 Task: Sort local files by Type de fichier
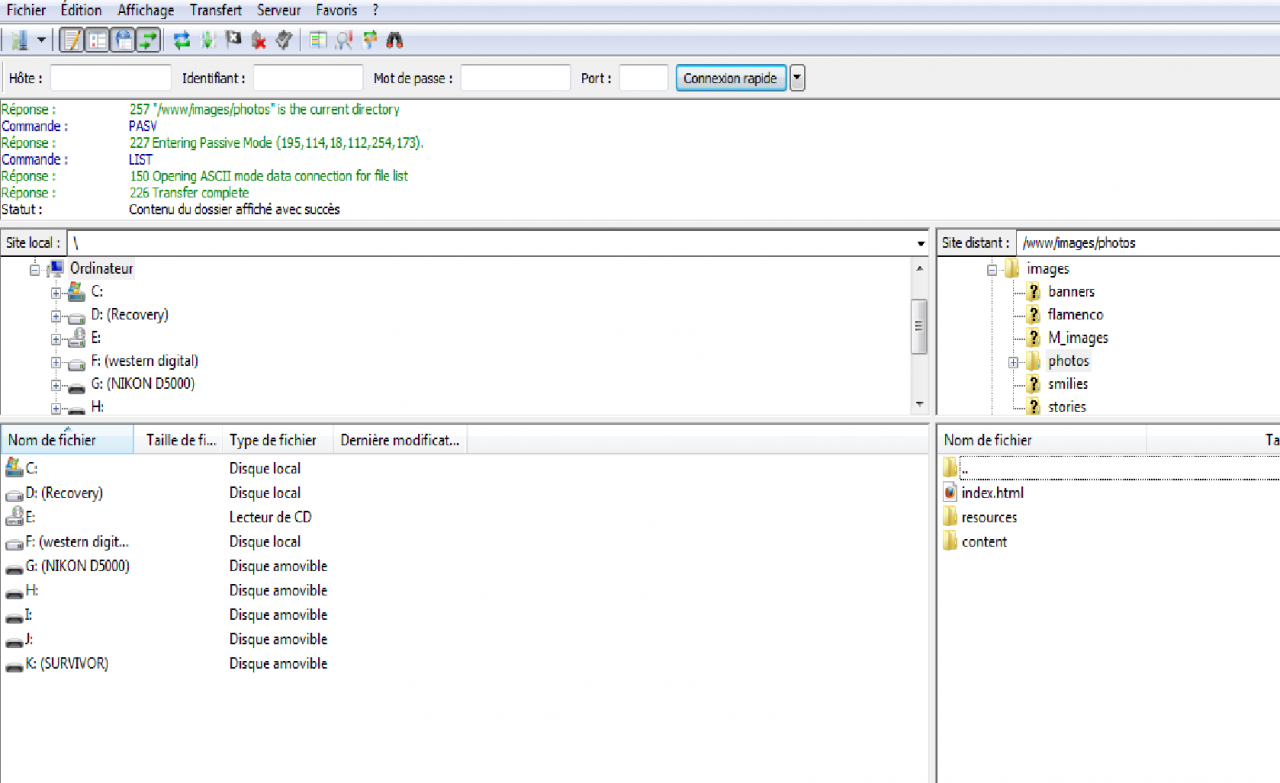click(x=273, y=440)
